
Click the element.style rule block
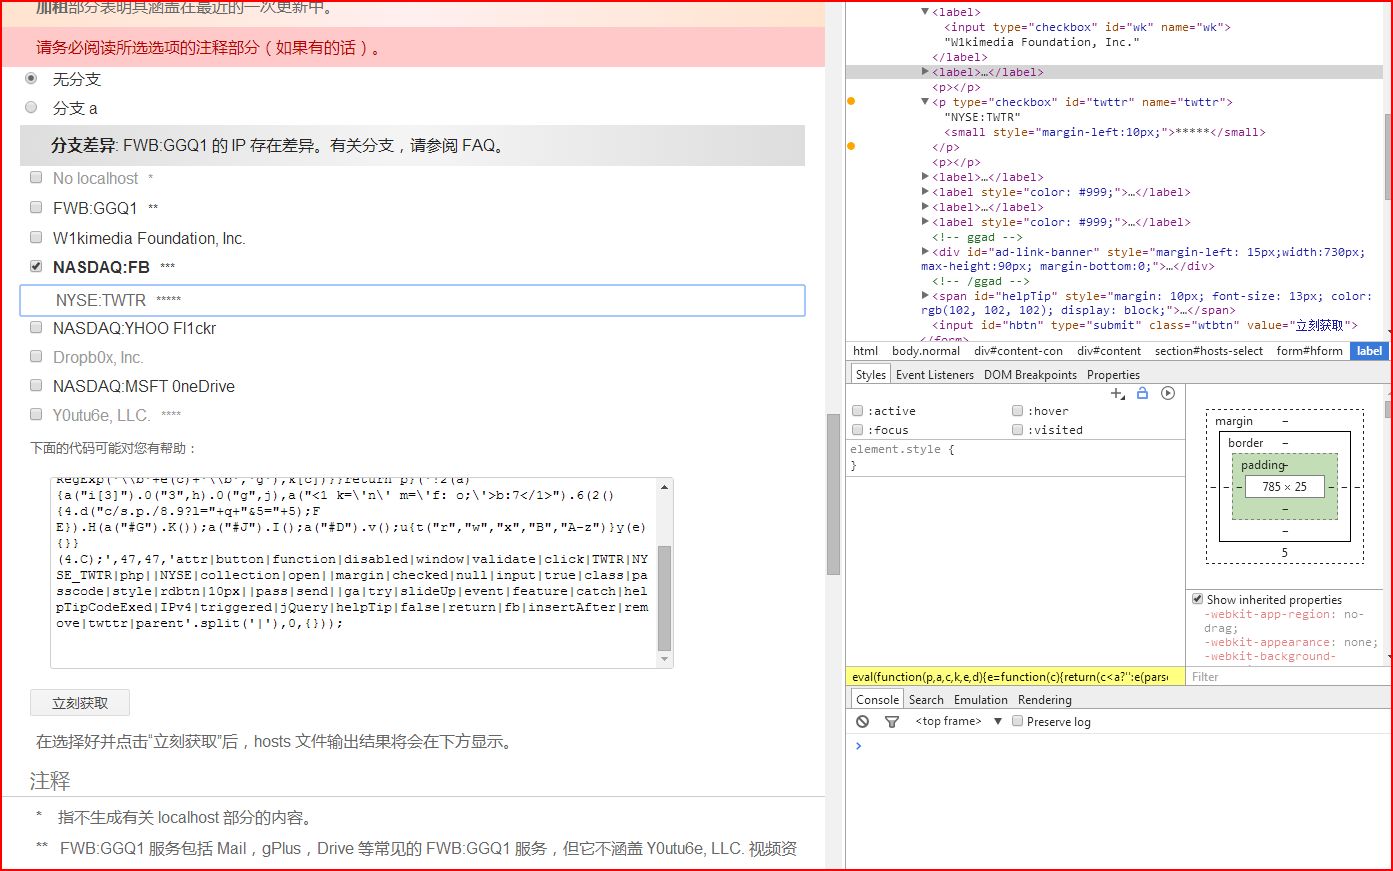[1015, 457]
